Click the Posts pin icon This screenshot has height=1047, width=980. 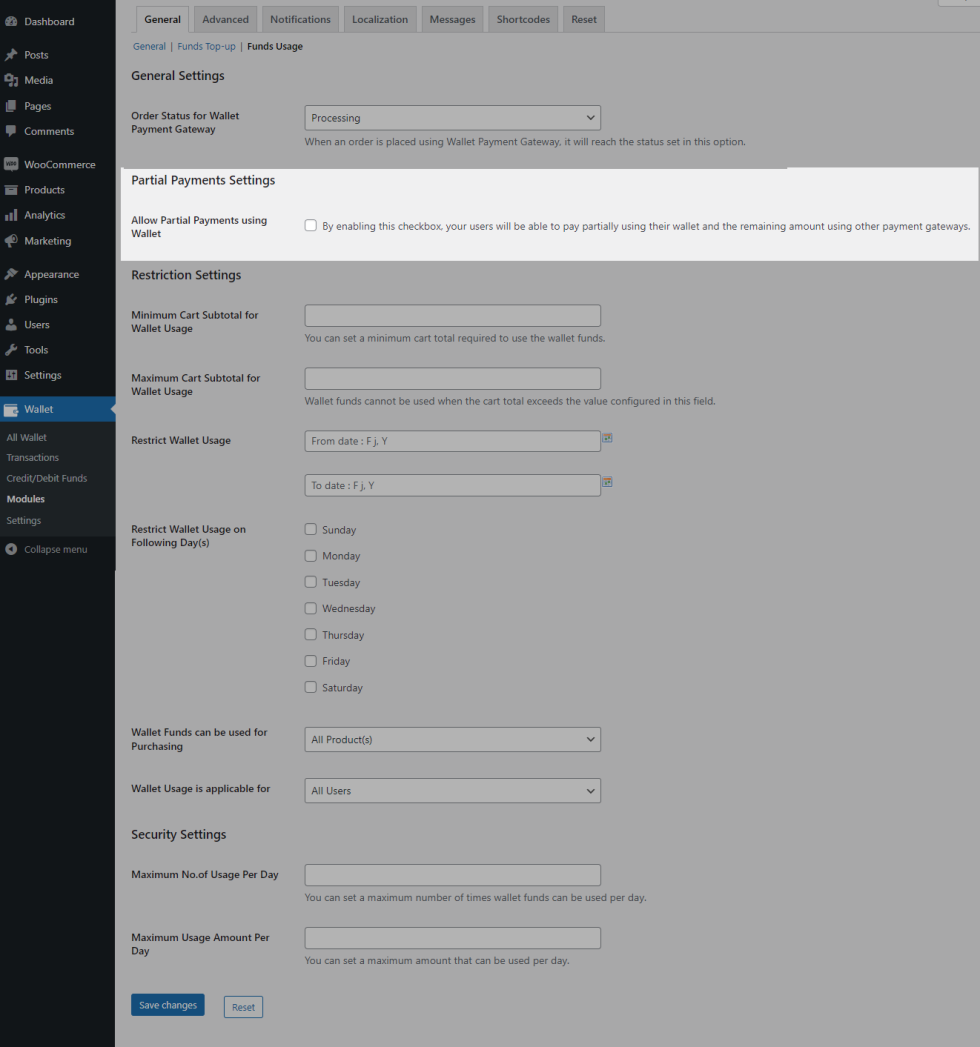pyautogui.click(x=11, y=55)
